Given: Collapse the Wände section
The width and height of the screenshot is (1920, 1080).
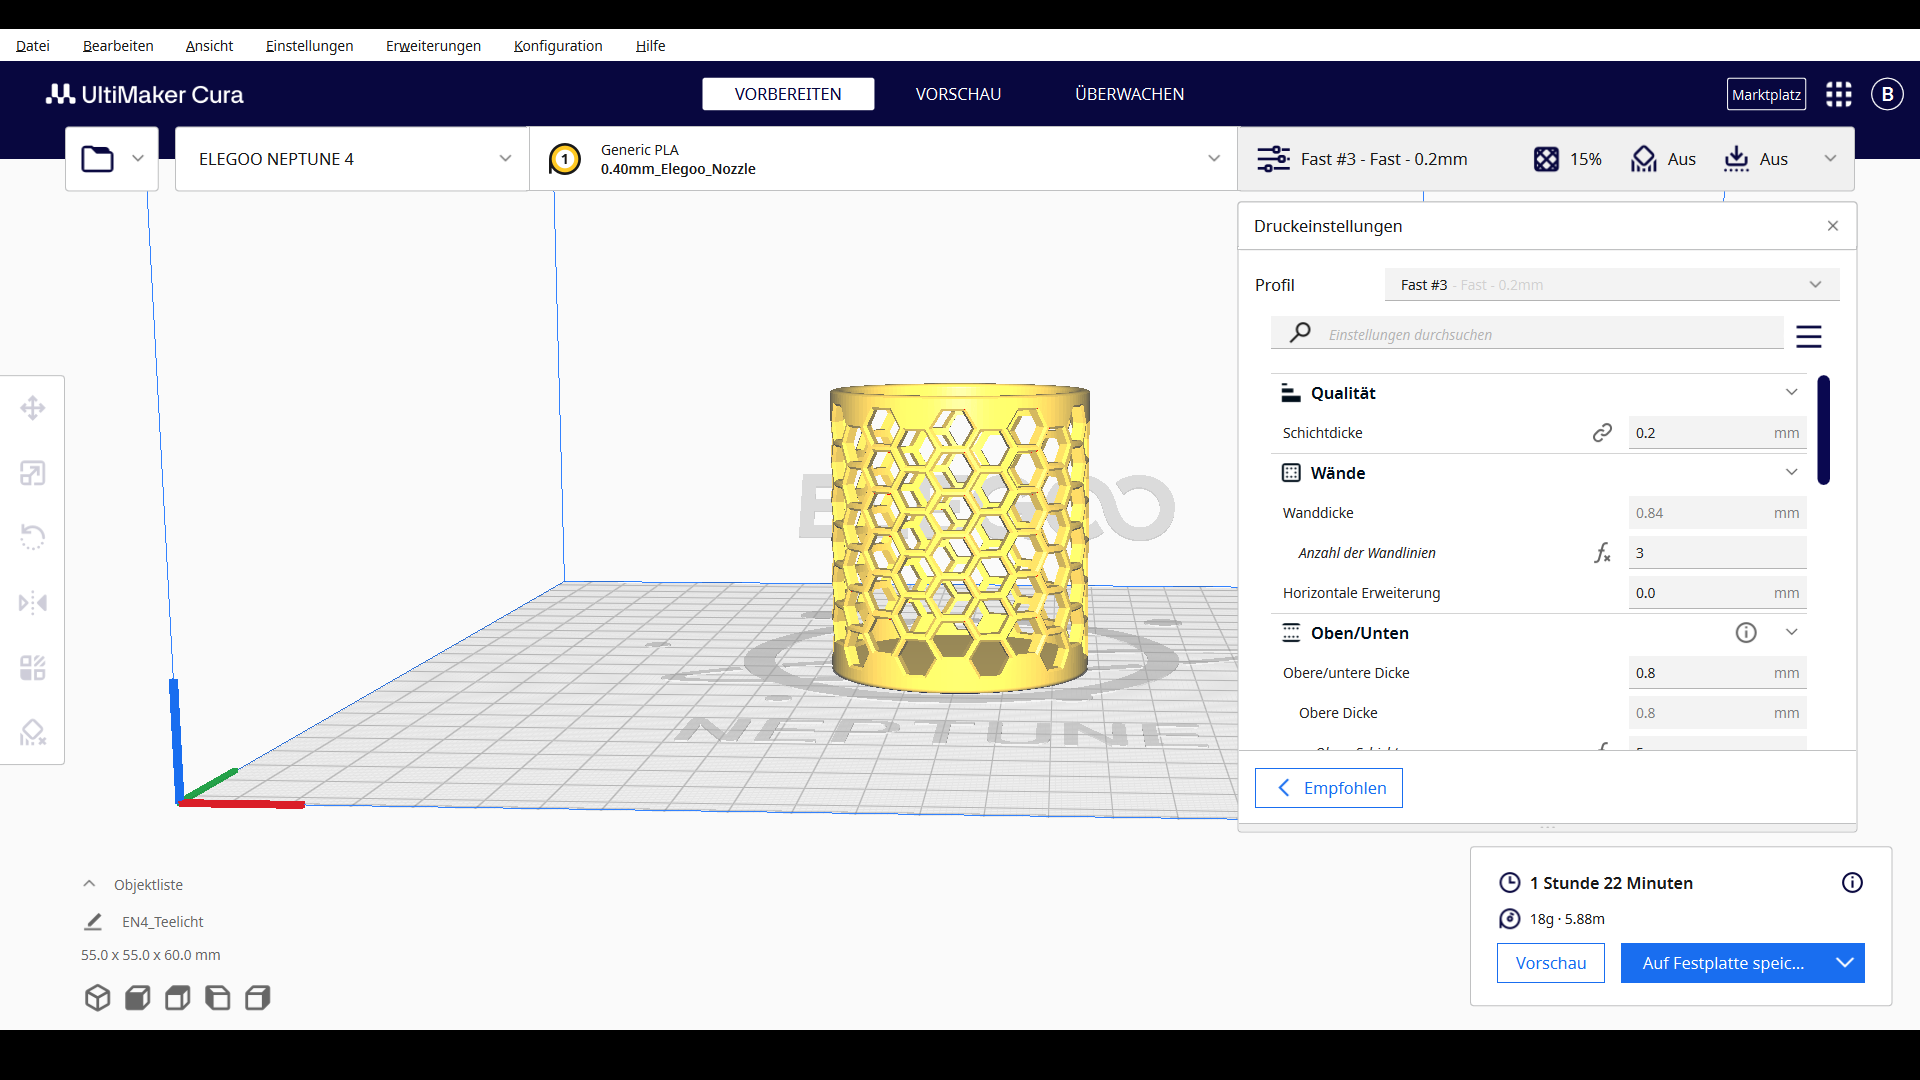Looking at the screenshot, I should click(x=1791, y=473).
